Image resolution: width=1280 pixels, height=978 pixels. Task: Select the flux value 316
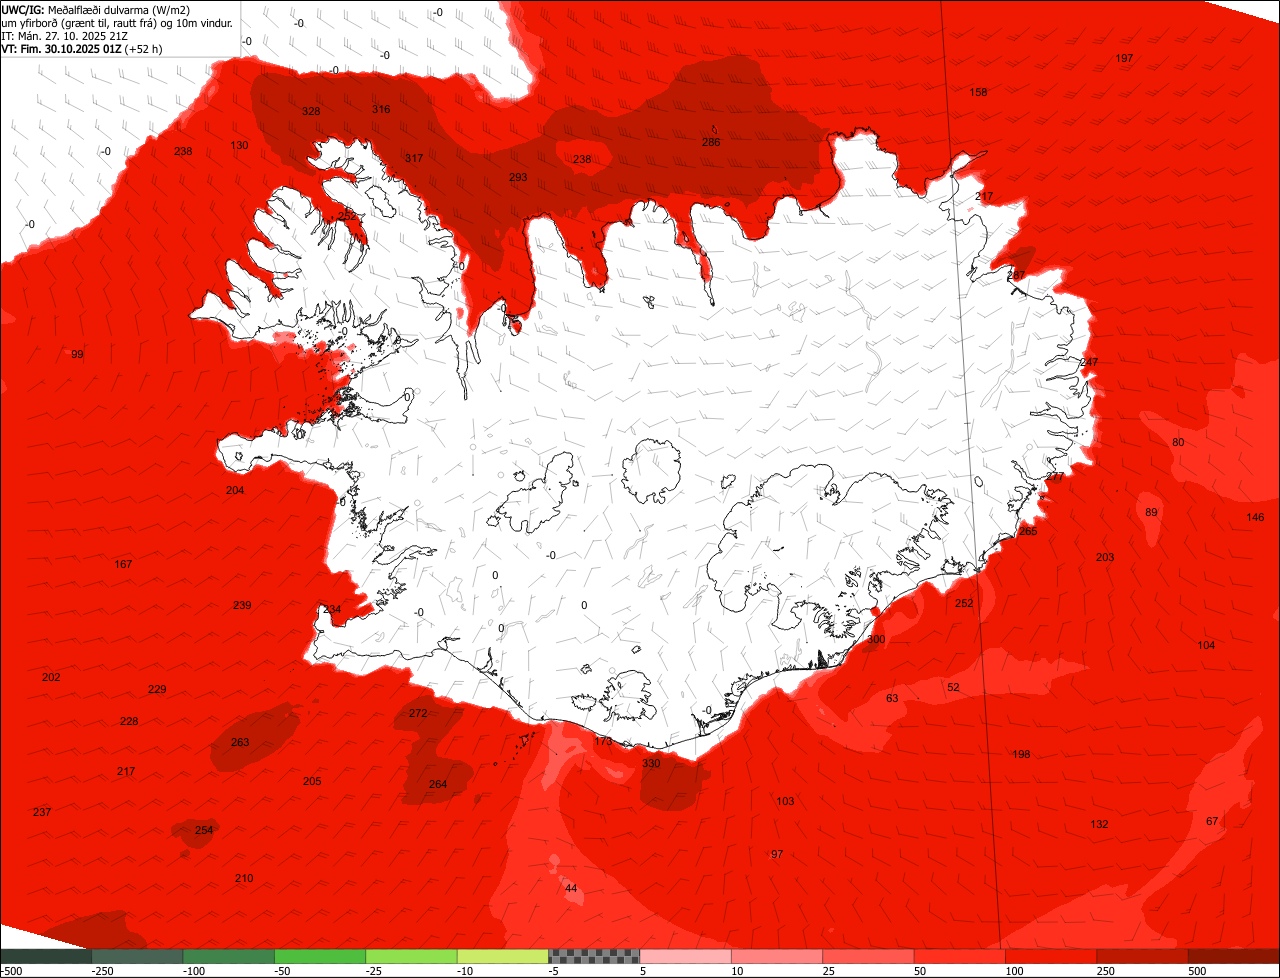tap(381, 109)
